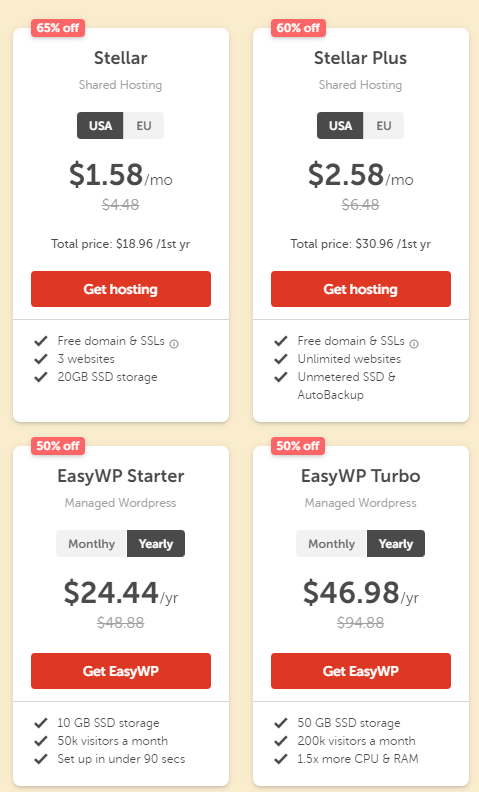479x792 pixels.
Task: Select Yearly billing on EasyWP Starter
Action: (x=156, y=543)
